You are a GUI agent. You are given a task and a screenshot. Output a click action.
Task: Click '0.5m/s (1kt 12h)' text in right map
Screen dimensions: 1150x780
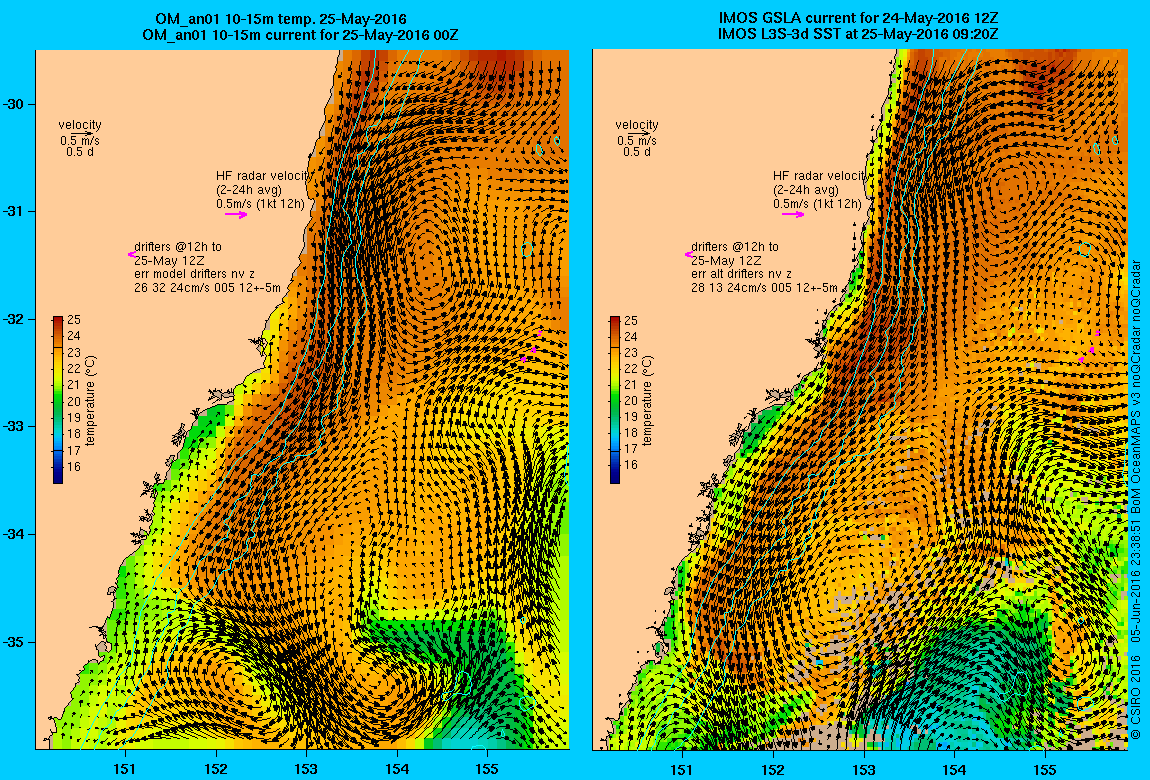click(x=817, y=204)
